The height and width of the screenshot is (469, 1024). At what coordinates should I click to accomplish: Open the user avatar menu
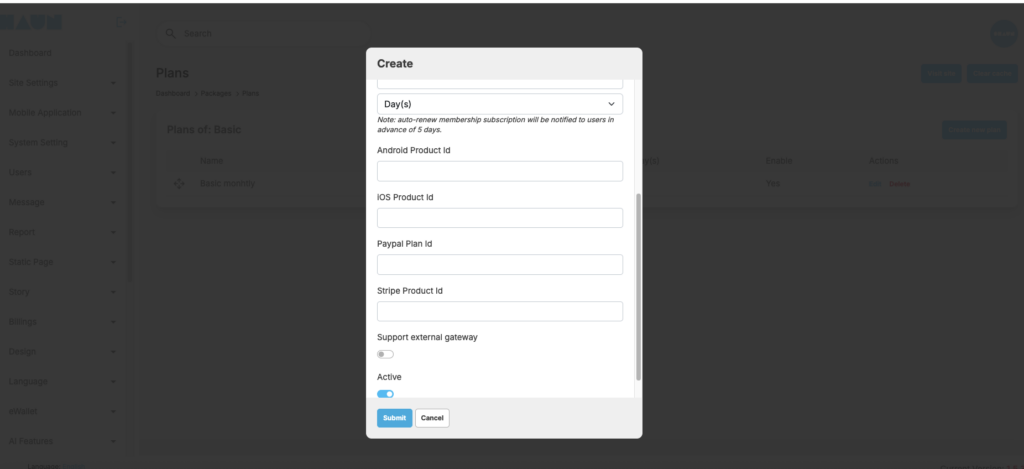1003,33
